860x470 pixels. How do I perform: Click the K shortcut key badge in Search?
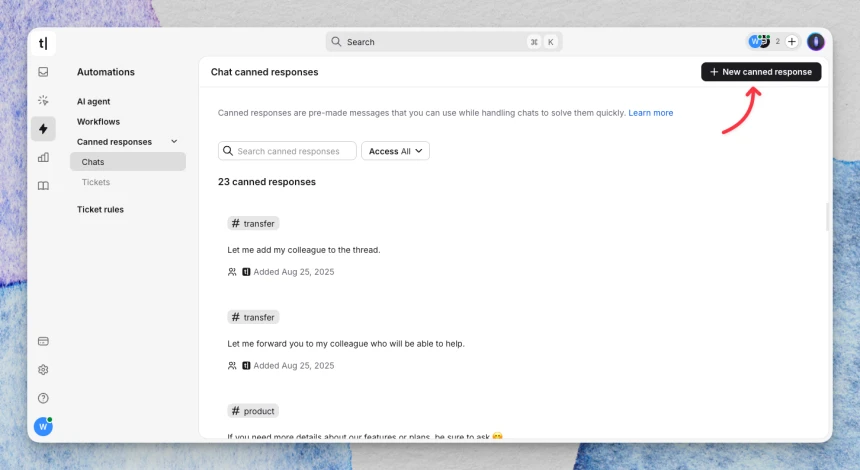click(x=551, y=42)
